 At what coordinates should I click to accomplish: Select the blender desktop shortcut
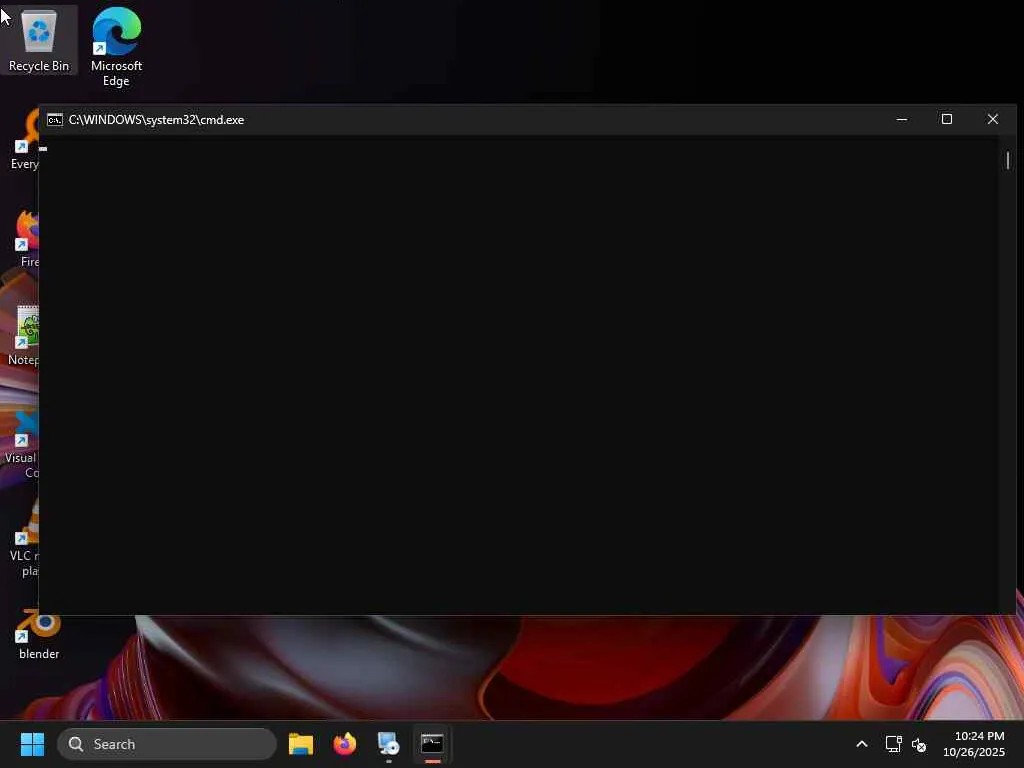click(x=39, y=635)
